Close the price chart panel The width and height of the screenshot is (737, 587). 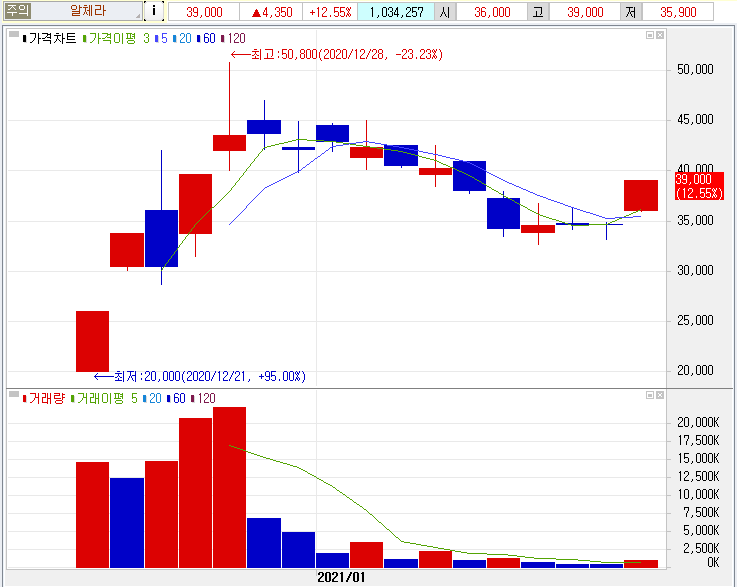(660, 35)
